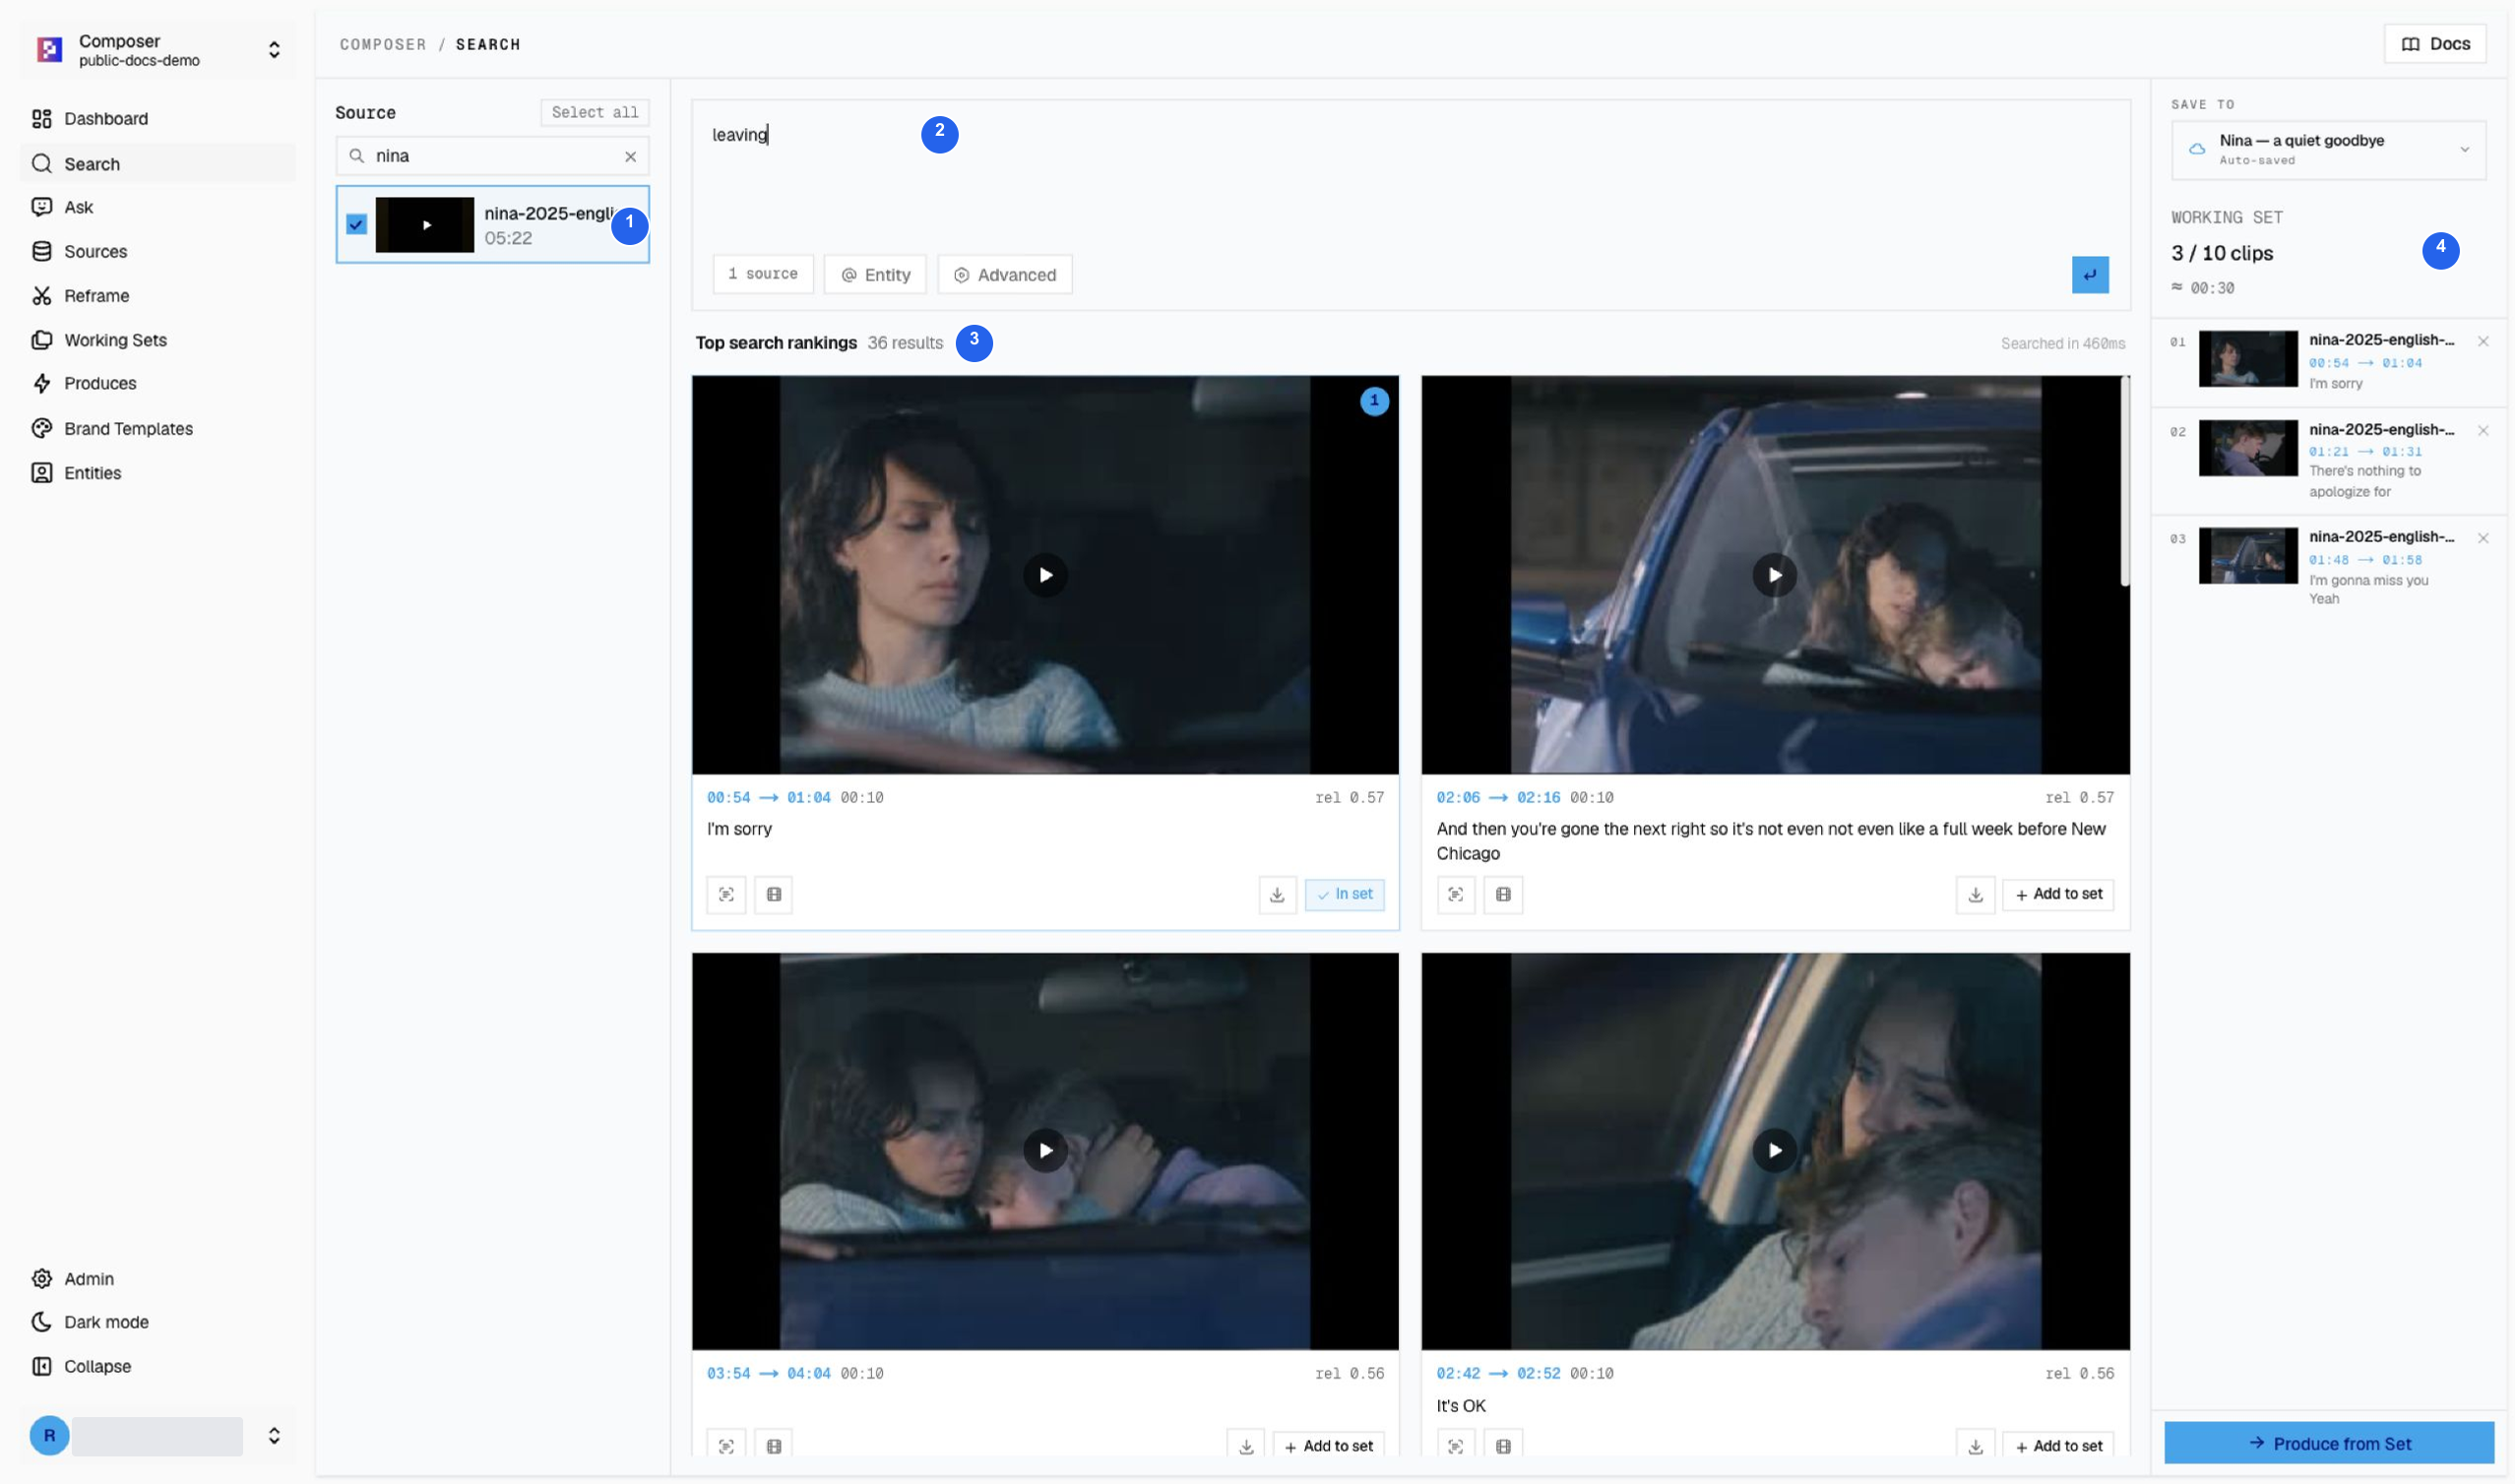The image size is (2515, 1484).
Task: Toggle In set on I'm sorry clip
Action: click(1344, 895)
